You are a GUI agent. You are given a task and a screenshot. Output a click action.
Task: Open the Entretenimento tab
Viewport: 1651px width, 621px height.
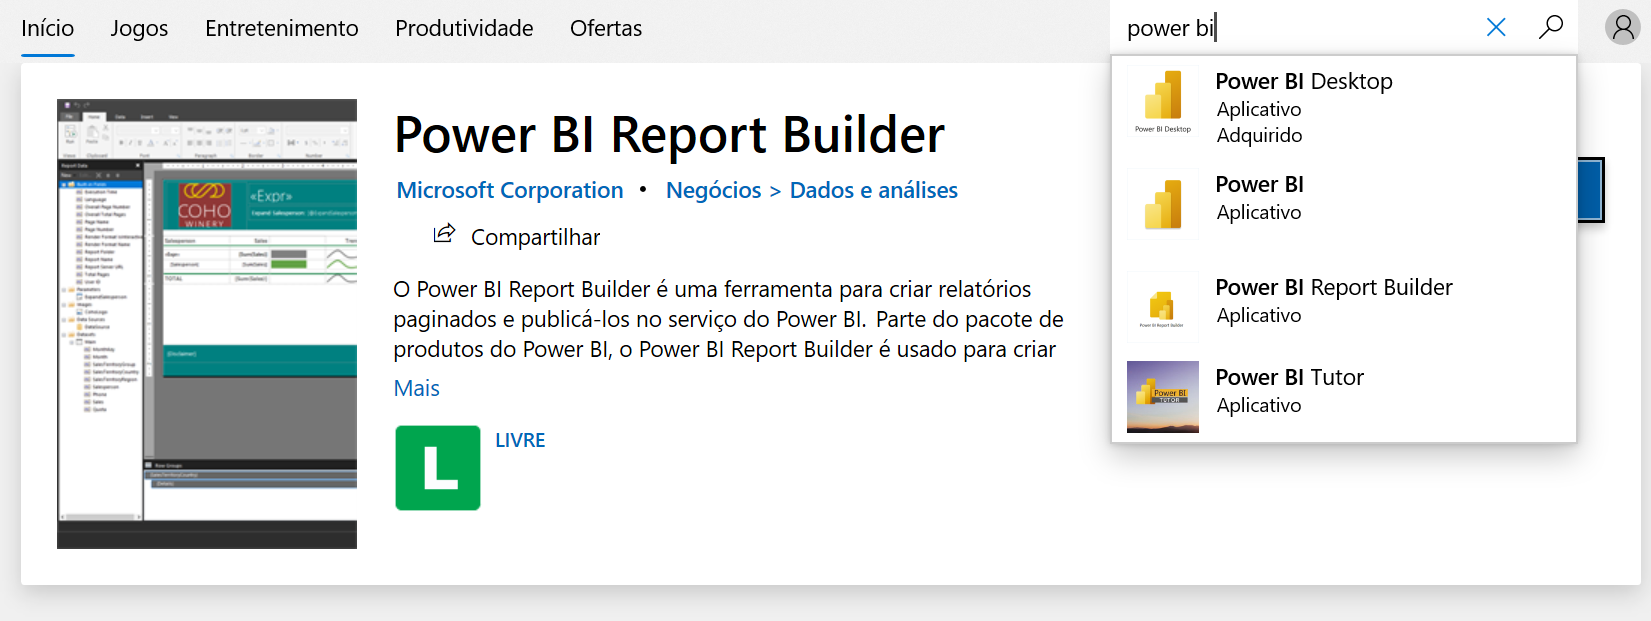[x=282, y=28]
